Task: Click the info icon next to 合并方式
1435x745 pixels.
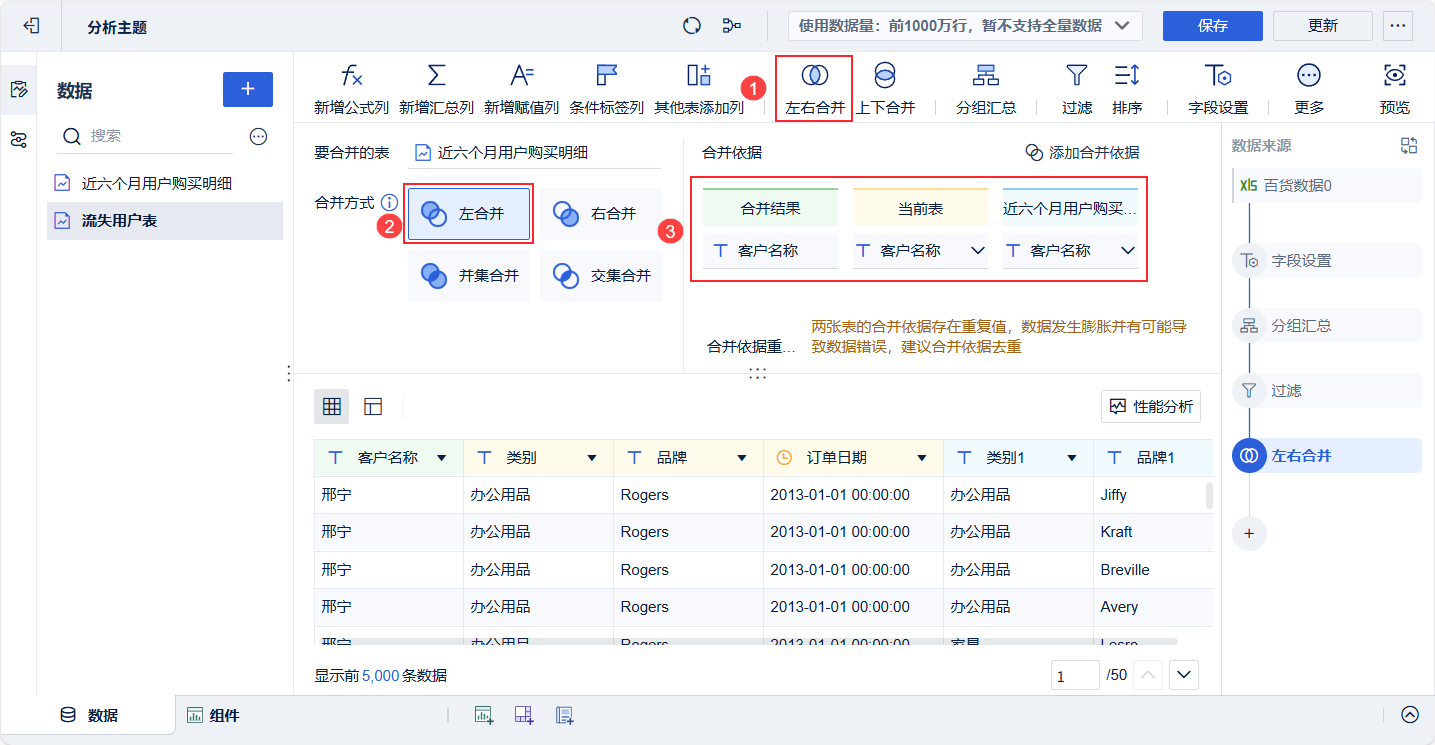Action: coord(389,203)
